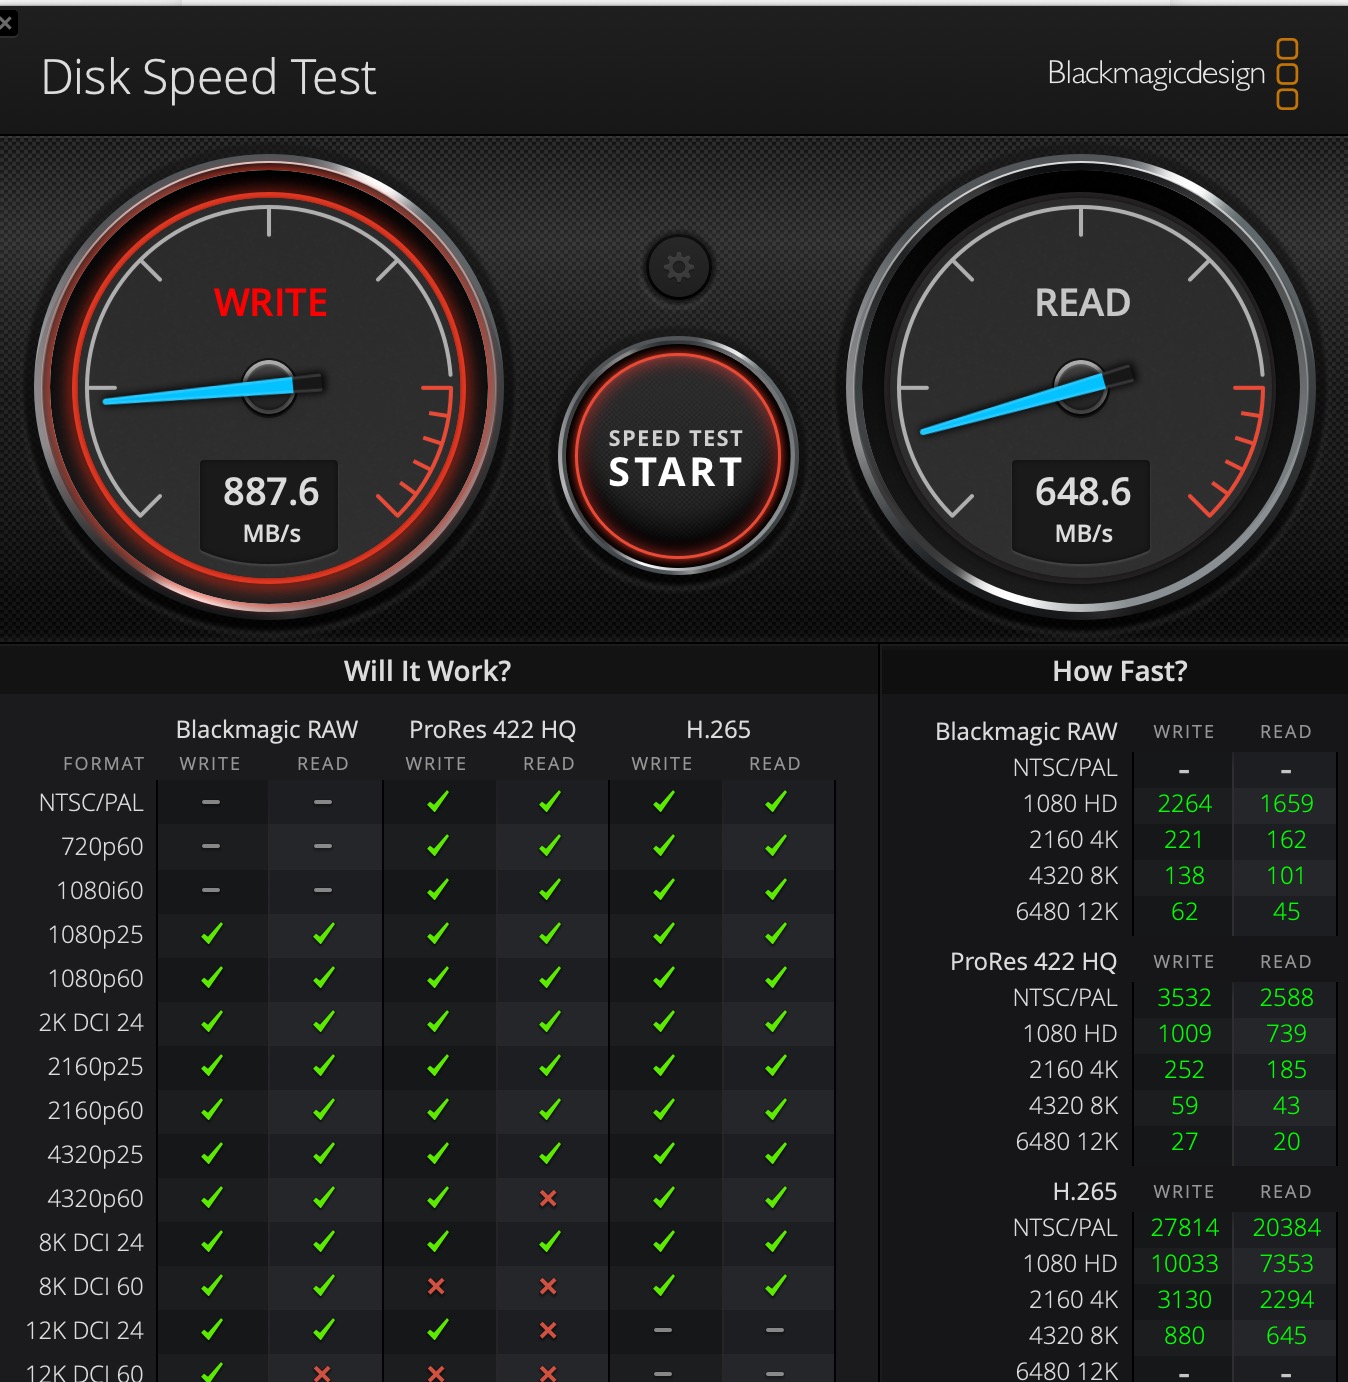Viewport: 1348px width, 1382px height.
Task: Close the window with the X icon
Action: point(7,22)
